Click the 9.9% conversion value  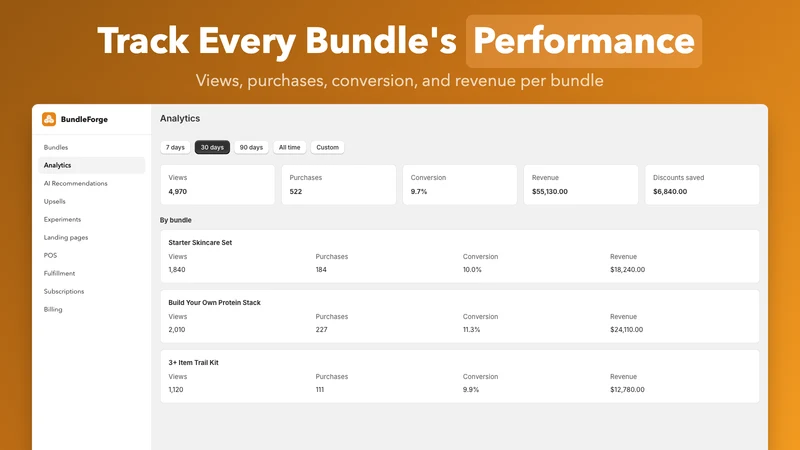click(x=471, y=390)
